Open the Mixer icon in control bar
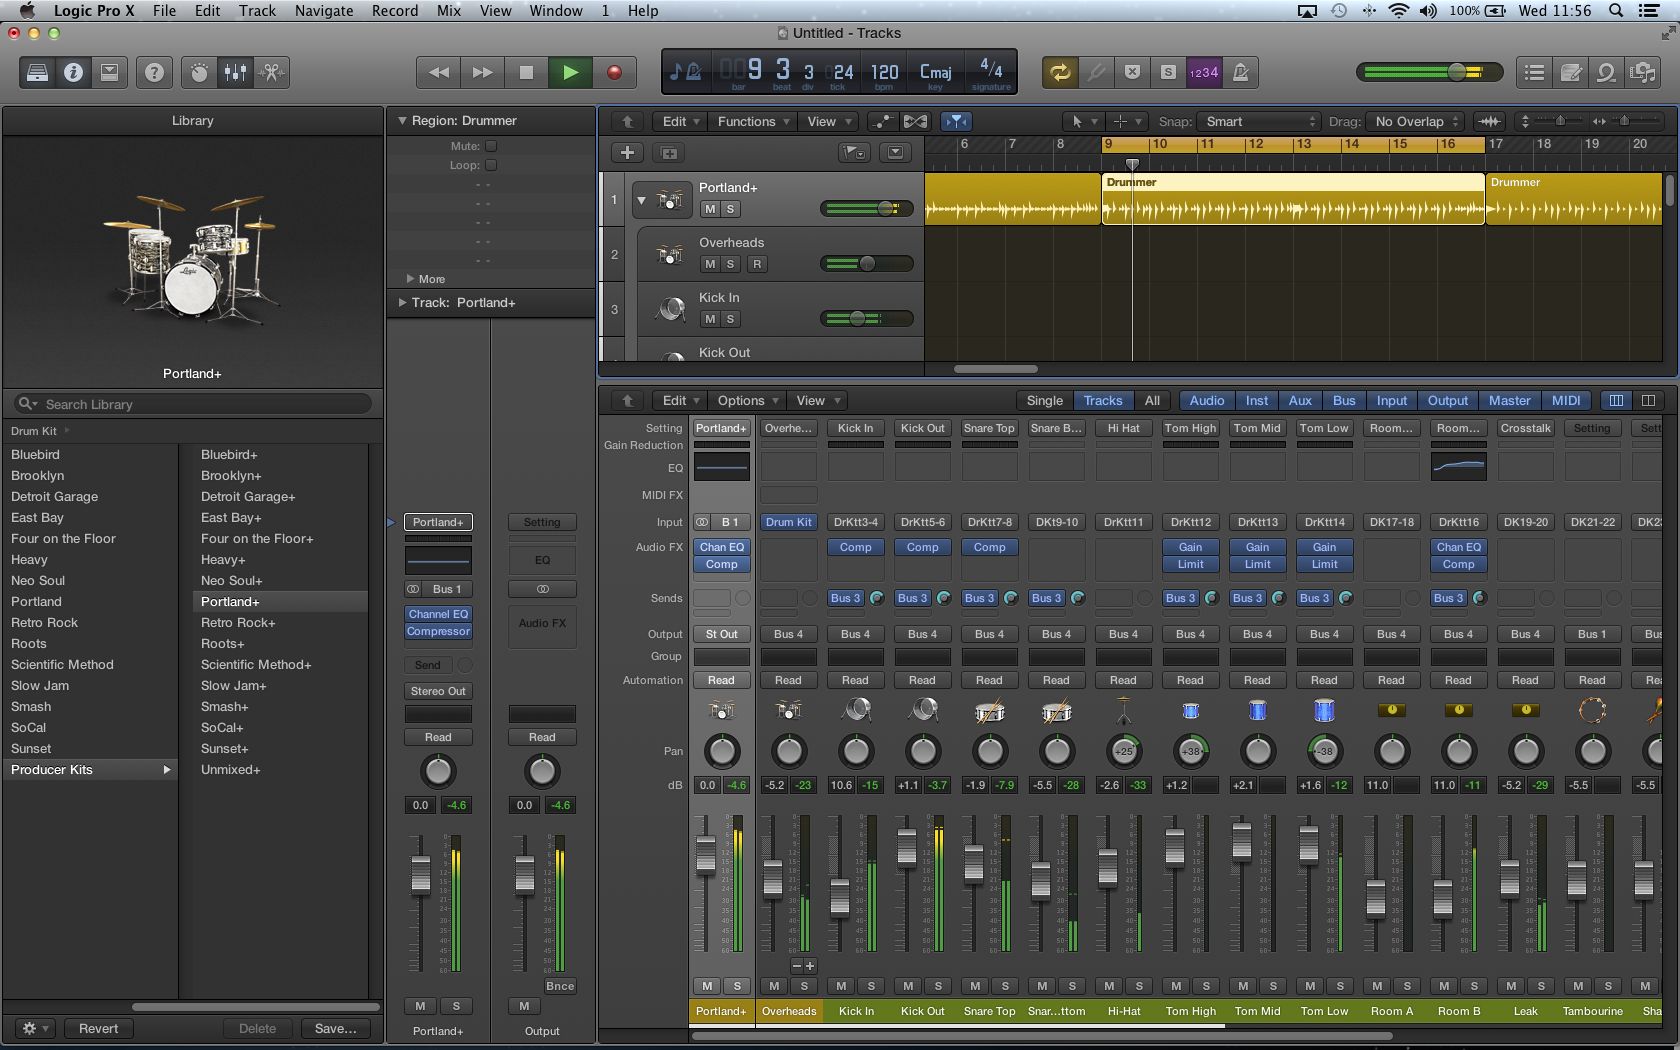Viewport: 1680px width, 1050px height. (x=235, y=72)
